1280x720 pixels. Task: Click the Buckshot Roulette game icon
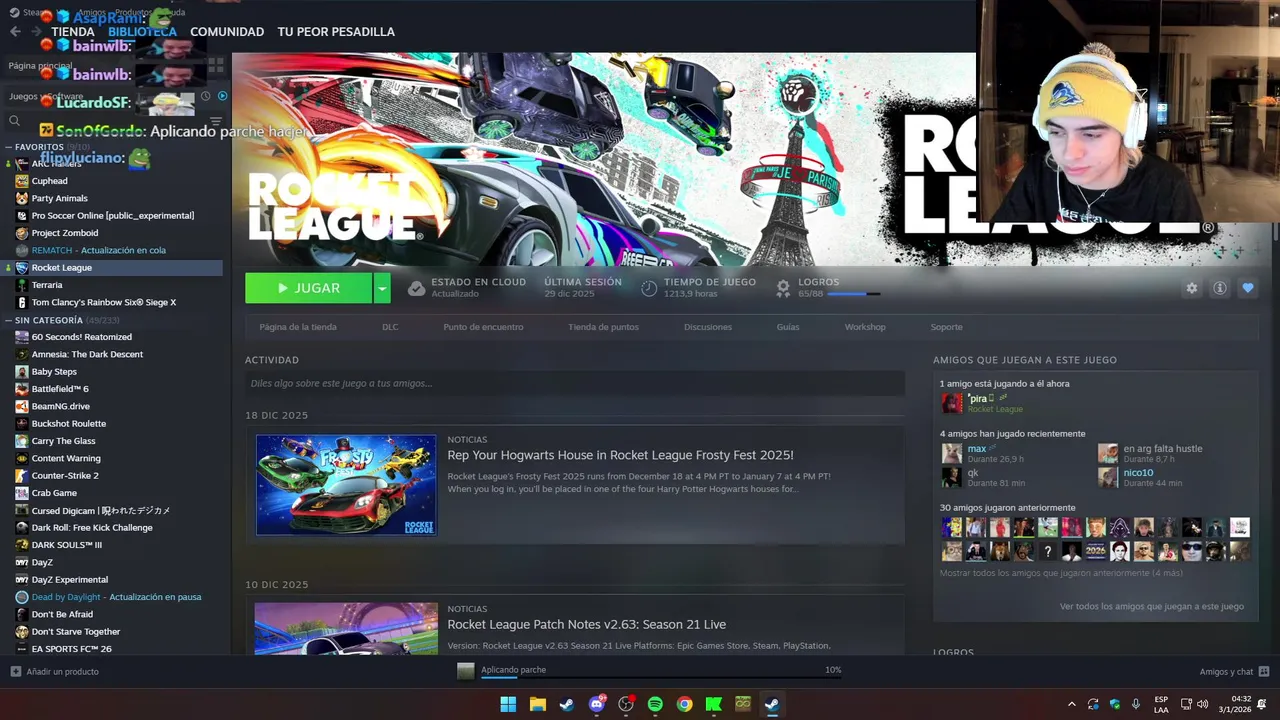[x=22, y=423]
